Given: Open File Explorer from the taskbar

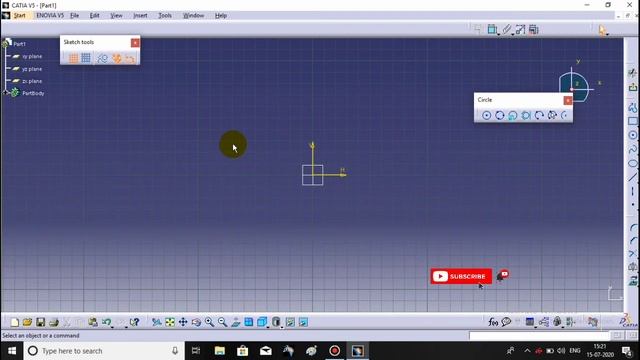Looking at the screenshot, I should (x=220, y=351).
